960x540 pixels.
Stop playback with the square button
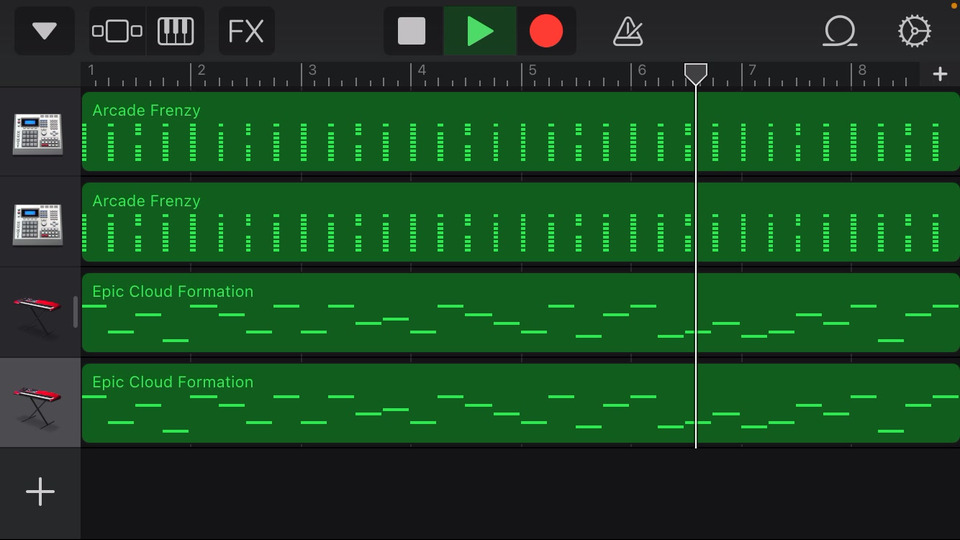[412, 31]
